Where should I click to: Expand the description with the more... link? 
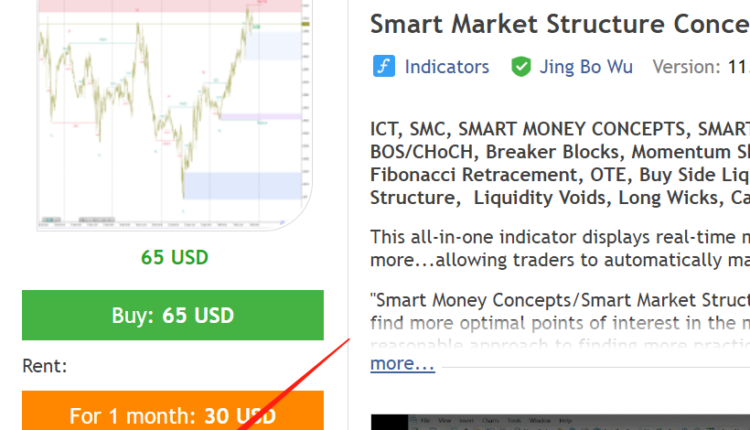[402, 363]
